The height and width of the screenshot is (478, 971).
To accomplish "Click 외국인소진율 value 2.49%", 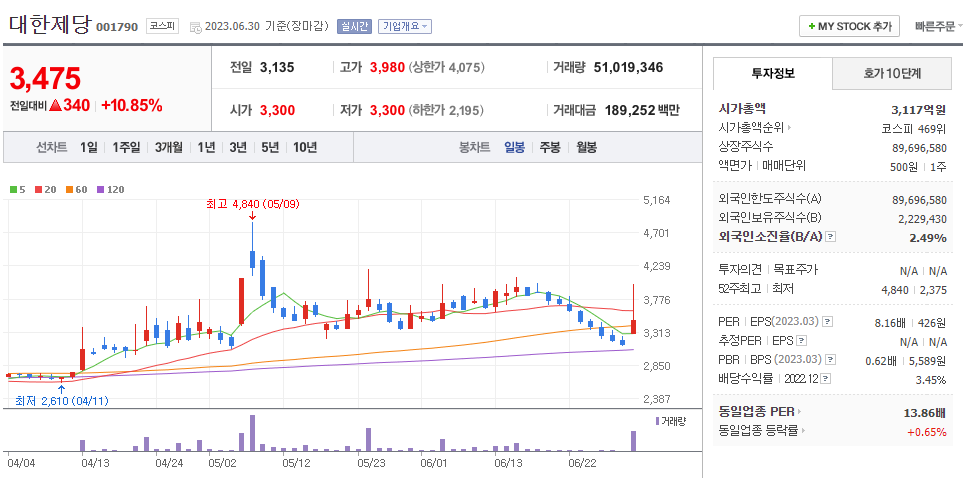I will click(x=928, y=238).
